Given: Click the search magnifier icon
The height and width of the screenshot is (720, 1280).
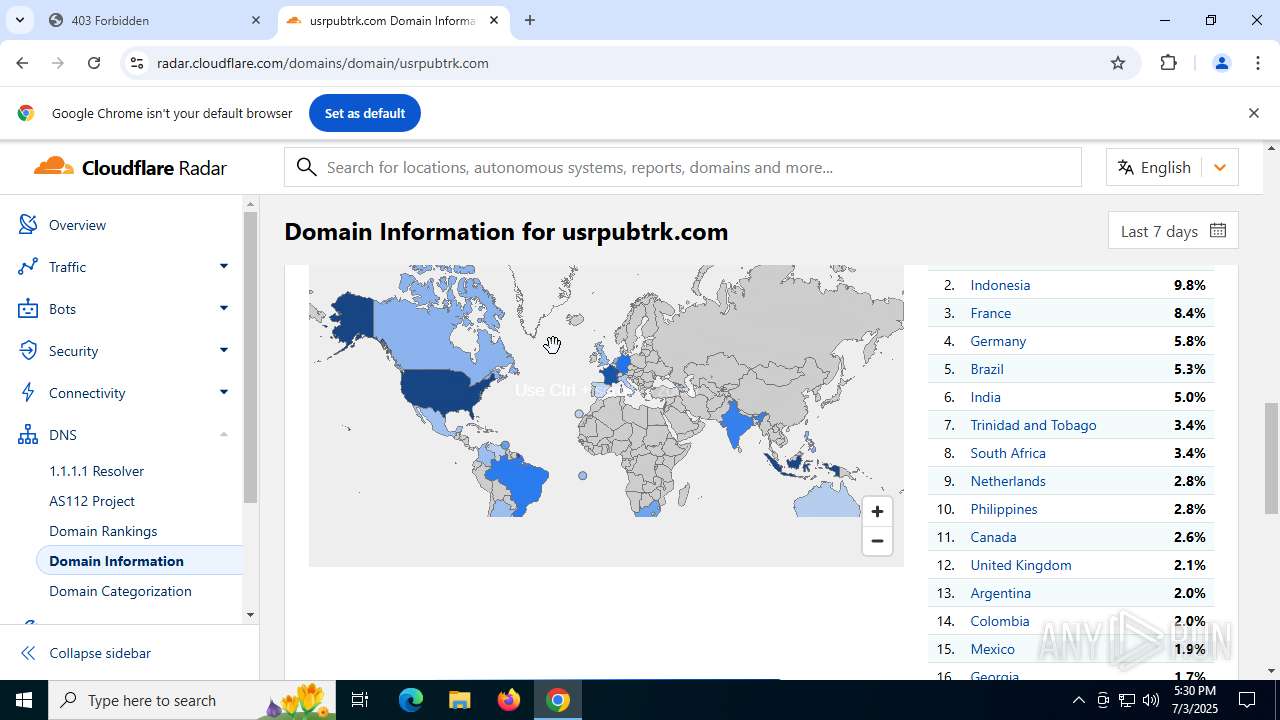Looking at the screenshot, I should click(x=307, y=167).
